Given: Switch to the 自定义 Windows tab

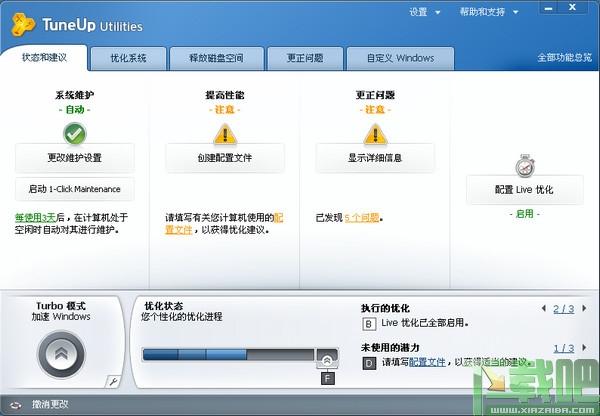Looking at the screenshot, I should click(x=400, y=58).
